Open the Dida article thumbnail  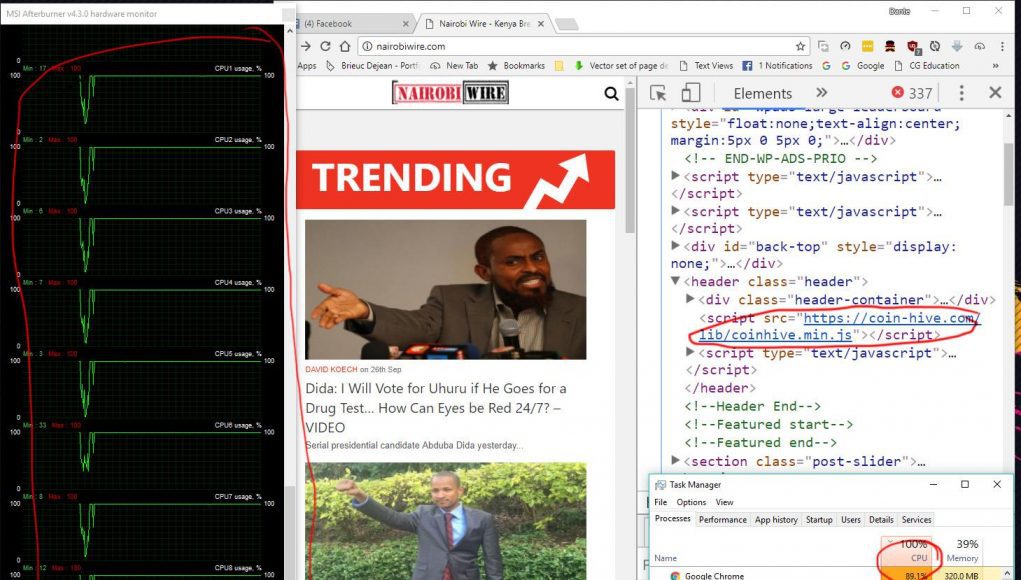pyautogui.click(x=445, y=290)
